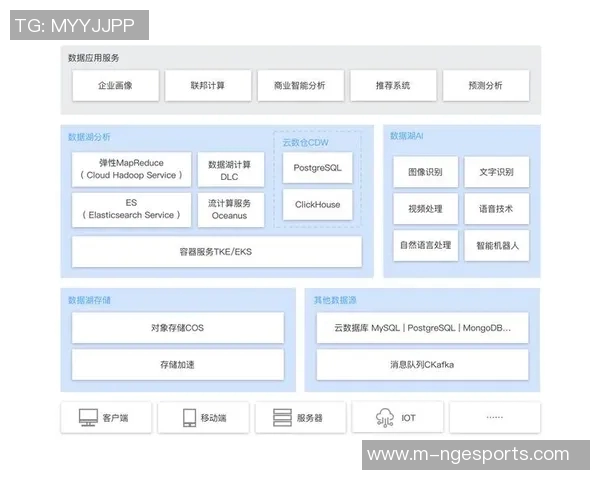Click the 客户端 label text
600x480 pixels.
[x=115, y=418]
